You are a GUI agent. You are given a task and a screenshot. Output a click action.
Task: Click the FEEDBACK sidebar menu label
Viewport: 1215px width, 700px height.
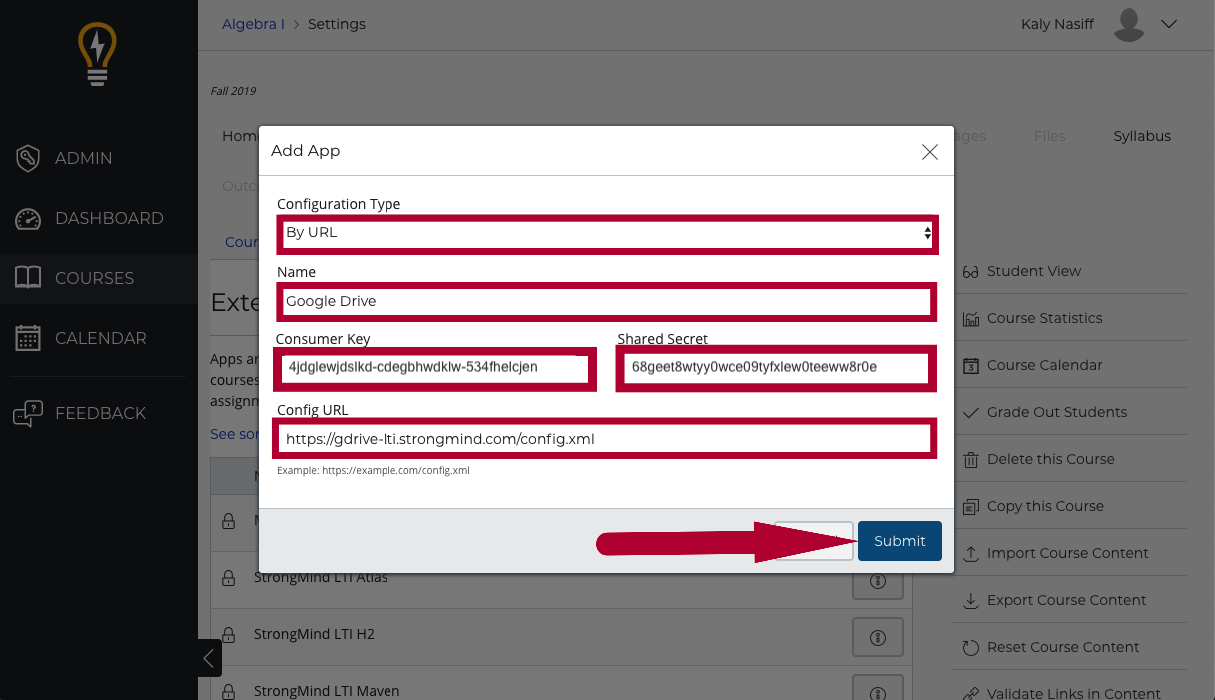[101, 413]
